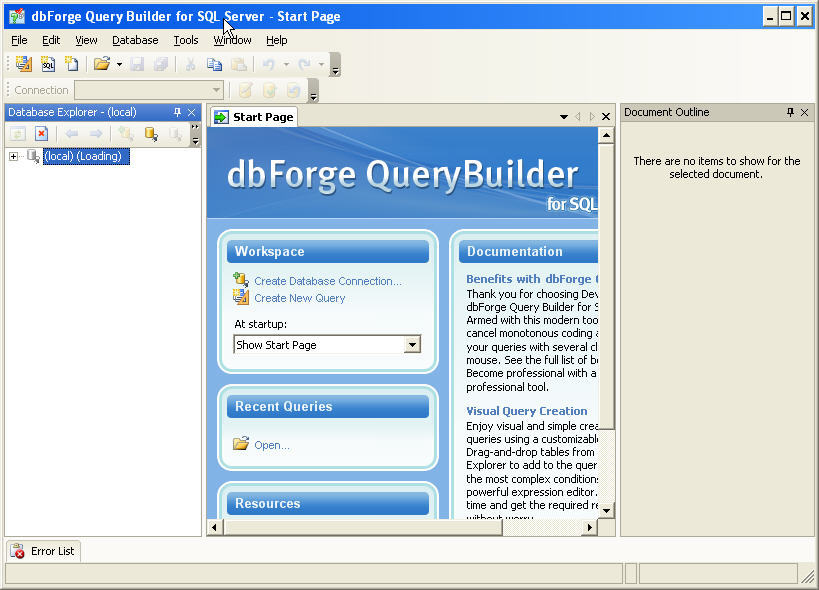The width and height of the screenshot is (819, 590).
Task: Close the Start Page document
Action: point(606,117)
